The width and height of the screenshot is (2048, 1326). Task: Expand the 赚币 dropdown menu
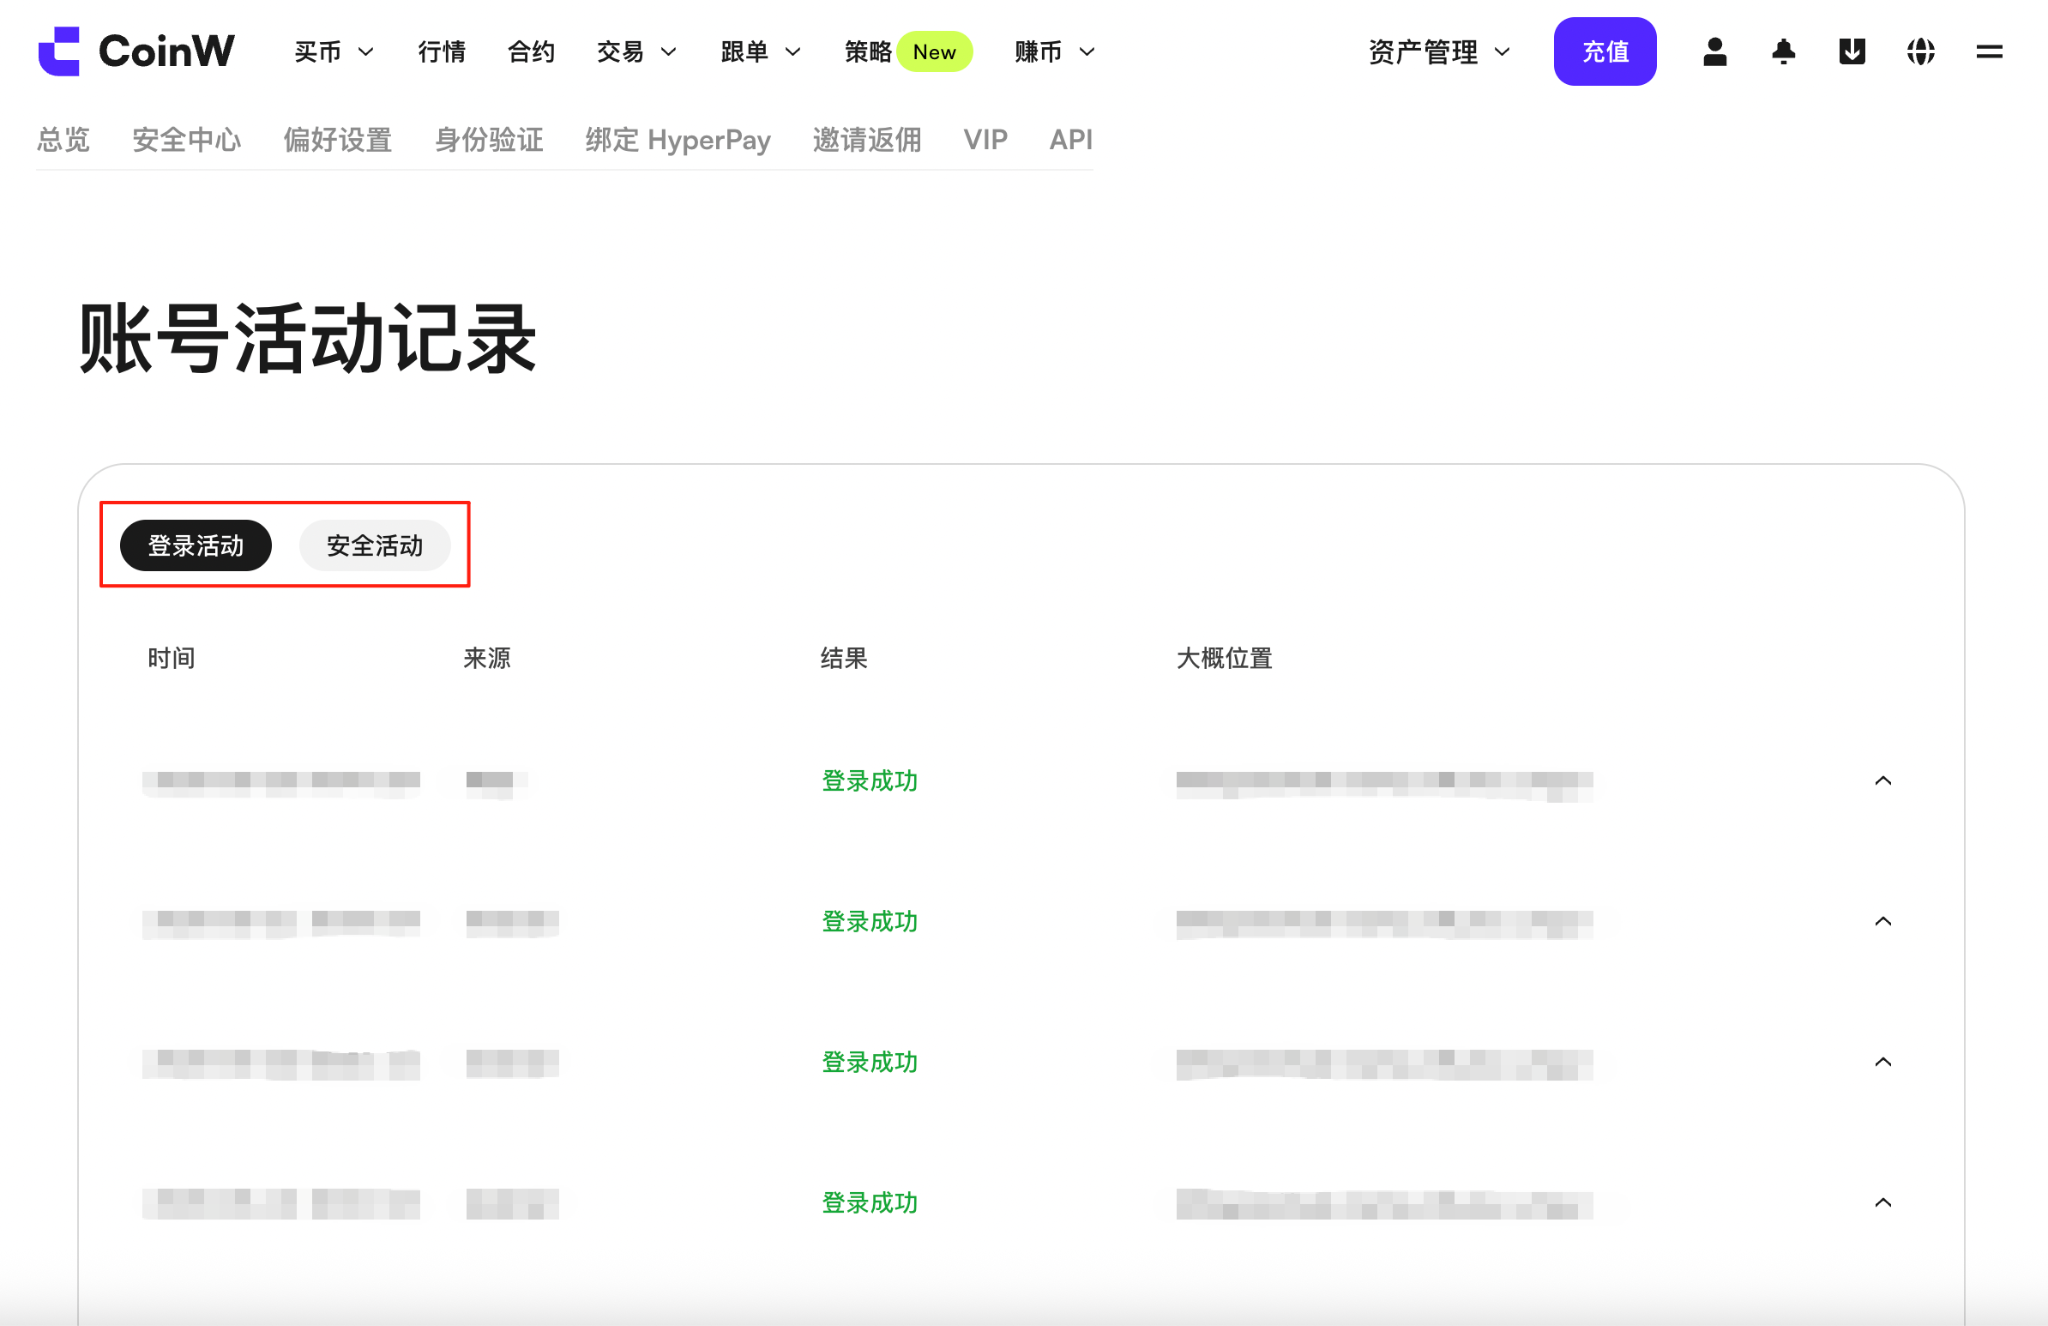point(1054,52)
